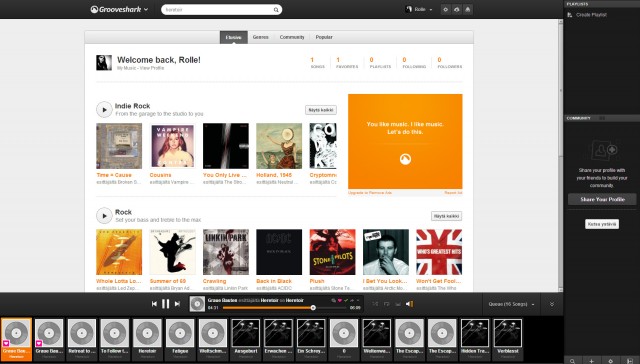Click the green checkmark library icon in player
The height and width of the screenshot is (364, 640).
pos(346,301)
